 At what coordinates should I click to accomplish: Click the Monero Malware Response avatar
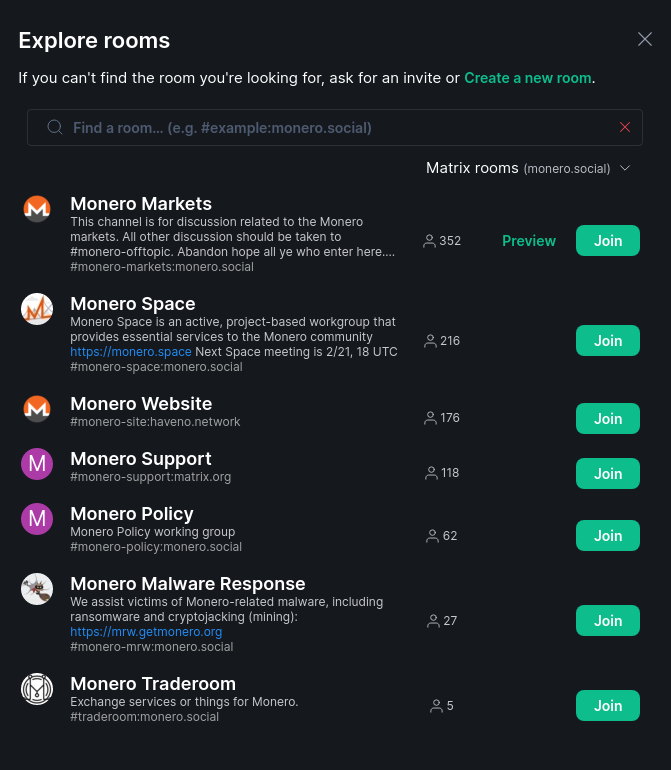click(x=37, y=589)
